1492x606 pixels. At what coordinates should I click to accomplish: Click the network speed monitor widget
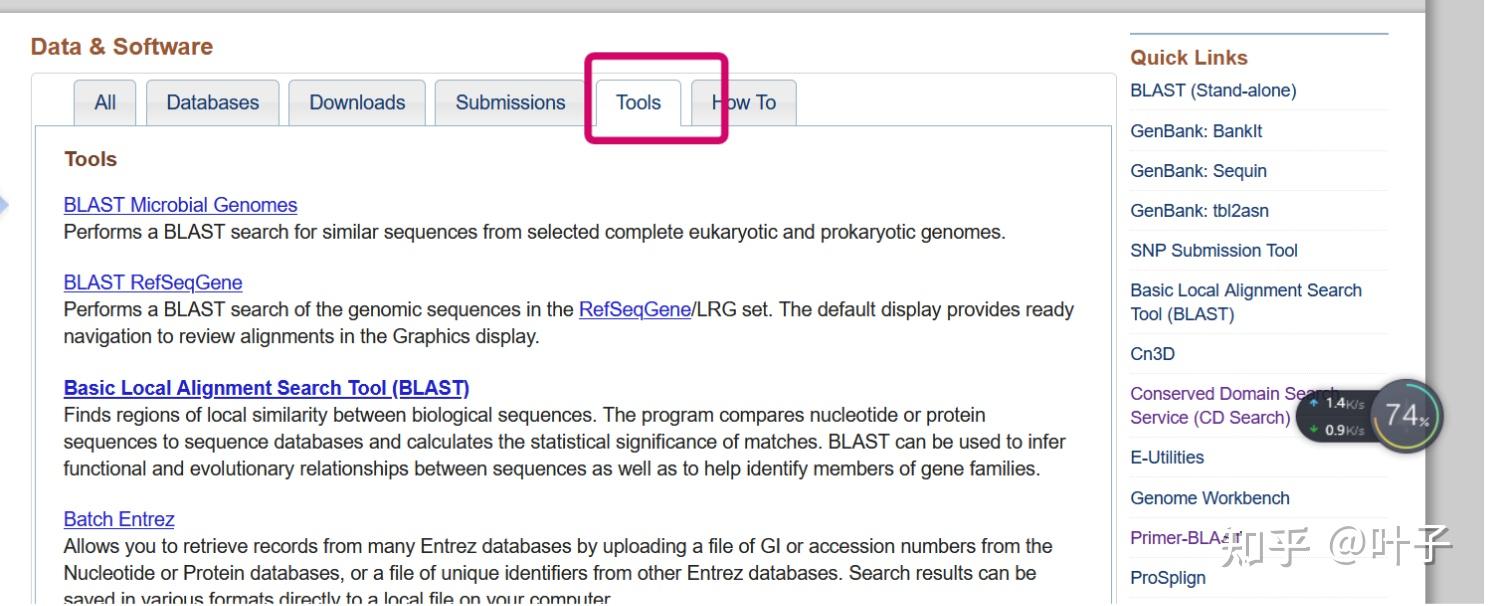tap(1337, 416)
